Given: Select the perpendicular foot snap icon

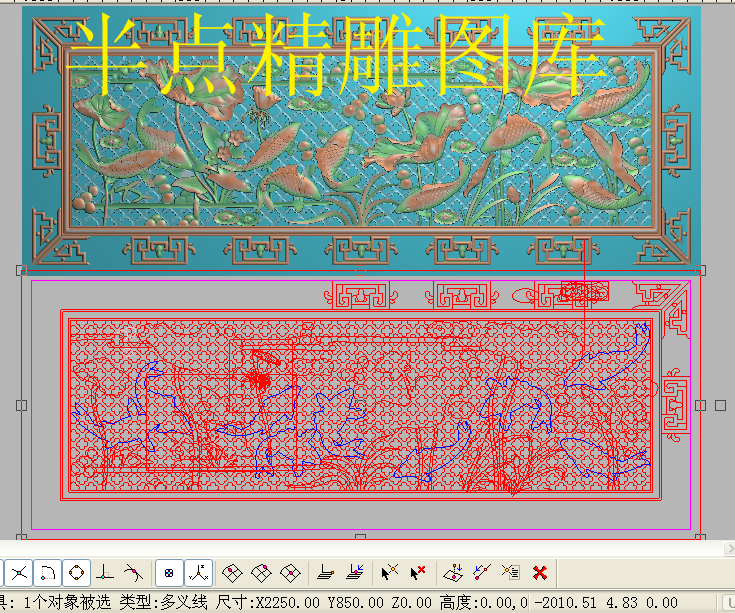Looking at the screenshot, I should [x=105, y=573].
